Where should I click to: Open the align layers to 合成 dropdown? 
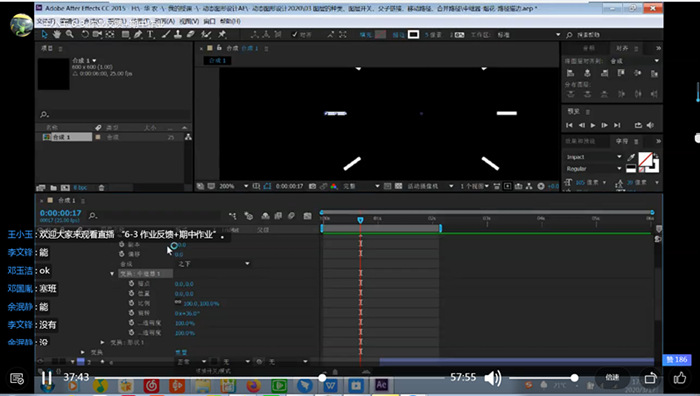[634, 61]
